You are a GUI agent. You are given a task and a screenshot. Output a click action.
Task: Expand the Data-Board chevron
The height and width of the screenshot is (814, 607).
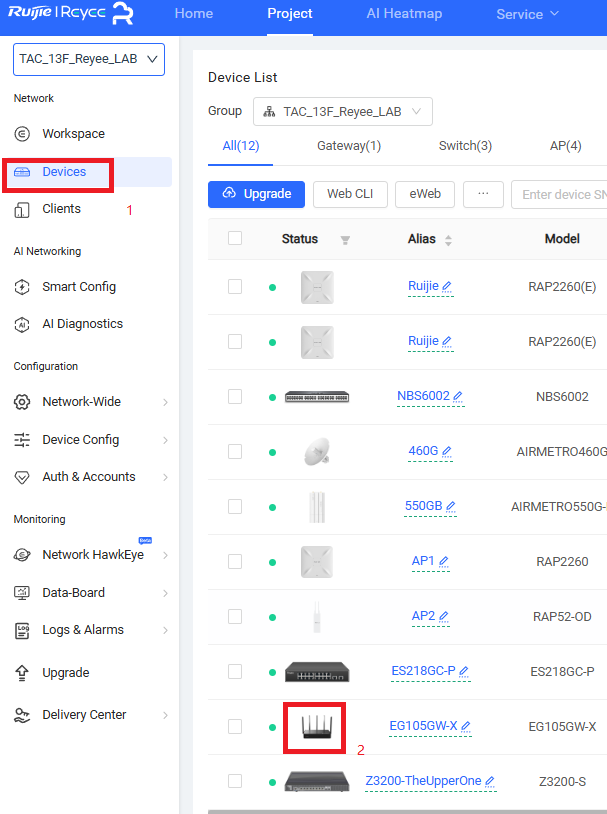pyautogui.click(x=165, y=593)
